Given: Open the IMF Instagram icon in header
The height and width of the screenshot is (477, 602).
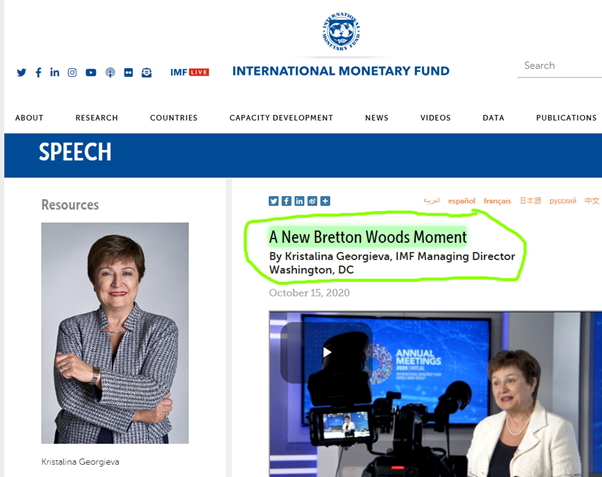Looking at the screenshot, I should [x=72, y=73].
